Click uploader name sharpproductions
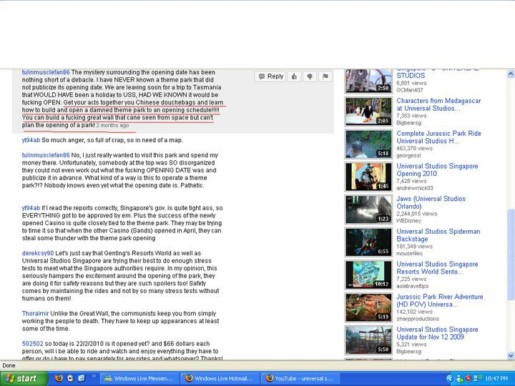The image size is (515, 386). tap(417, 319)
